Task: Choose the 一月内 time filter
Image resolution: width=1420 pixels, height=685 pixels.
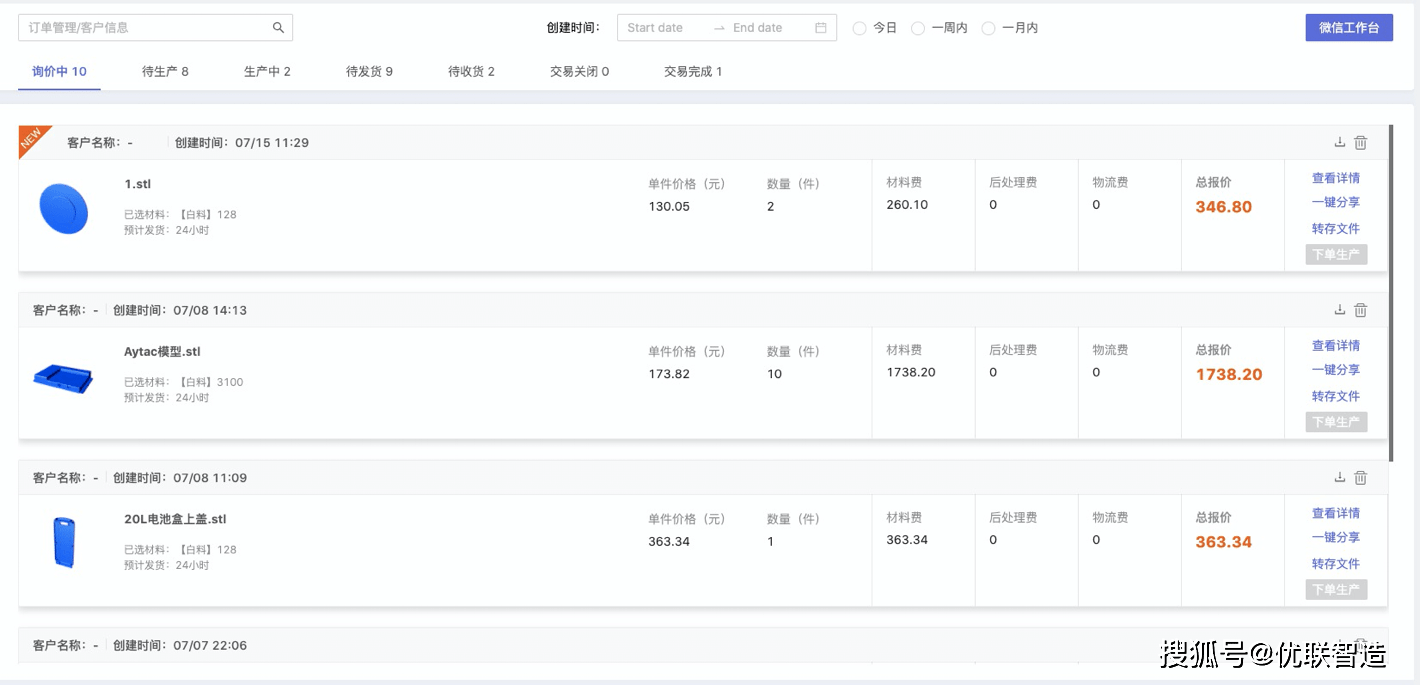Action: [x=988, y=28]
